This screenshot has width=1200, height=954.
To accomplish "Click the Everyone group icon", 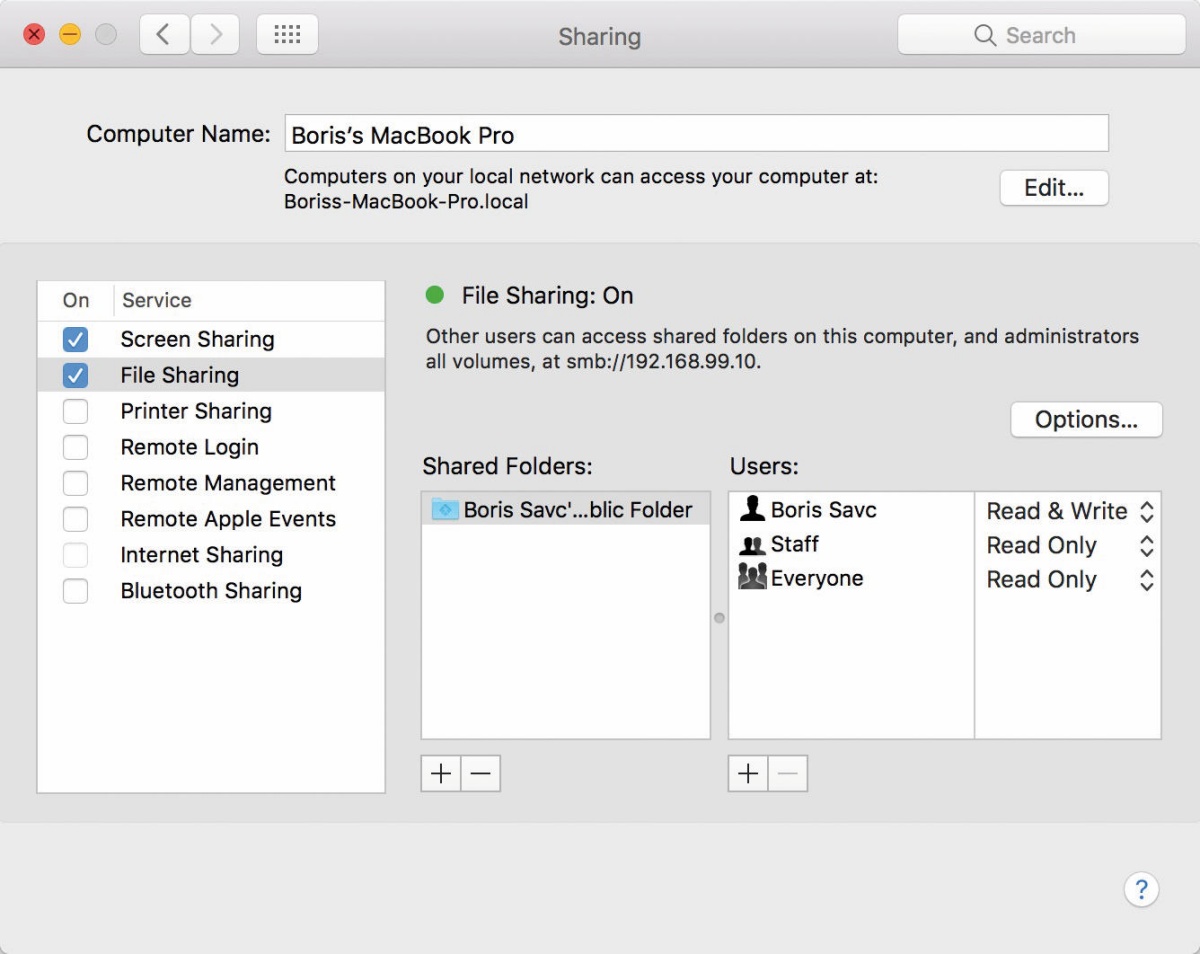I will 752,578.
